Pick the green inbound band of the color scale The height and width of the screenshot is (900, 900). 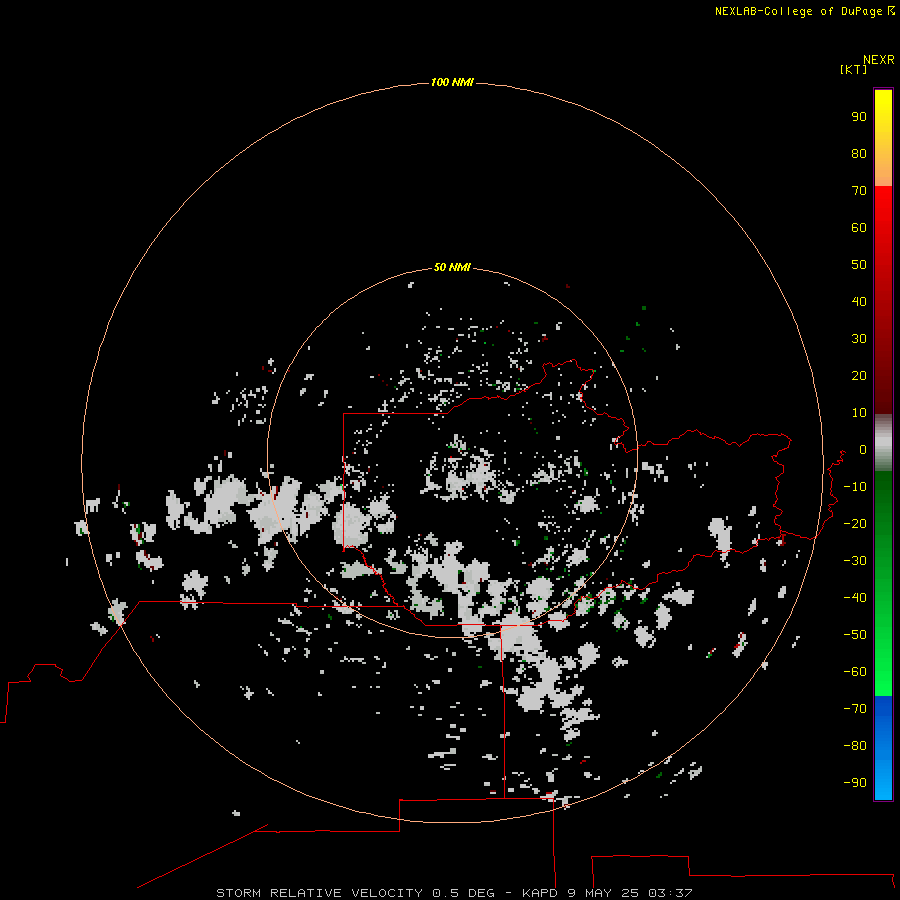click(x=883, y=584)
